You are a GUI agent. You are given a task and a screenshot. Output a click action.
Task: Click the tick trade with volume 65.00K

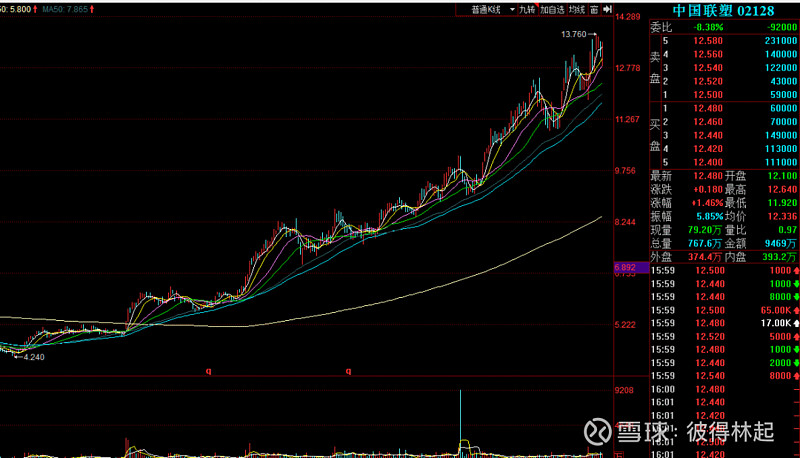click(776, 310)
